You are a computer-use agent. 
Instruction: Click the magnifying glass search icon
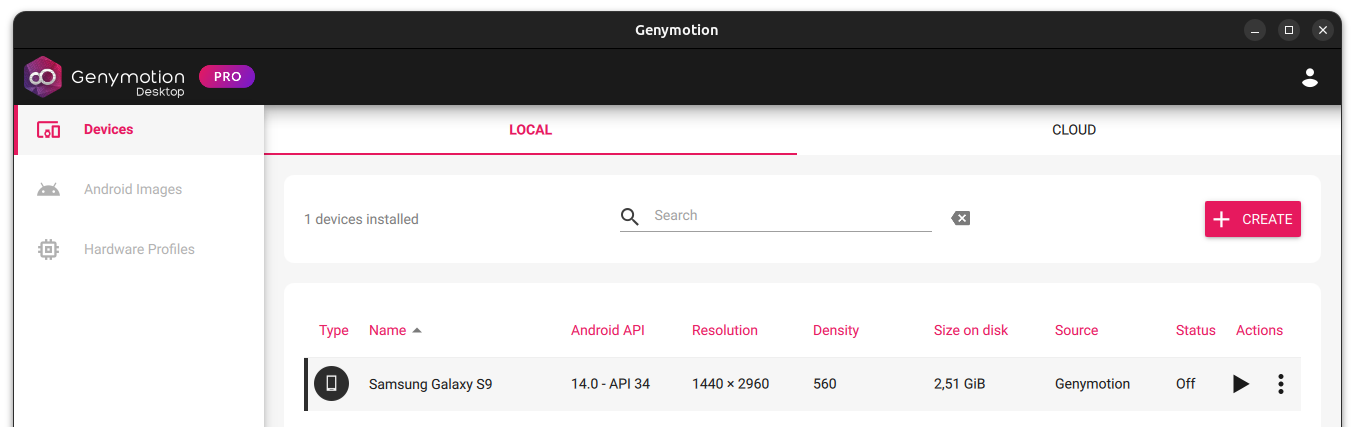pyautogui.click(x=629, y=217)
